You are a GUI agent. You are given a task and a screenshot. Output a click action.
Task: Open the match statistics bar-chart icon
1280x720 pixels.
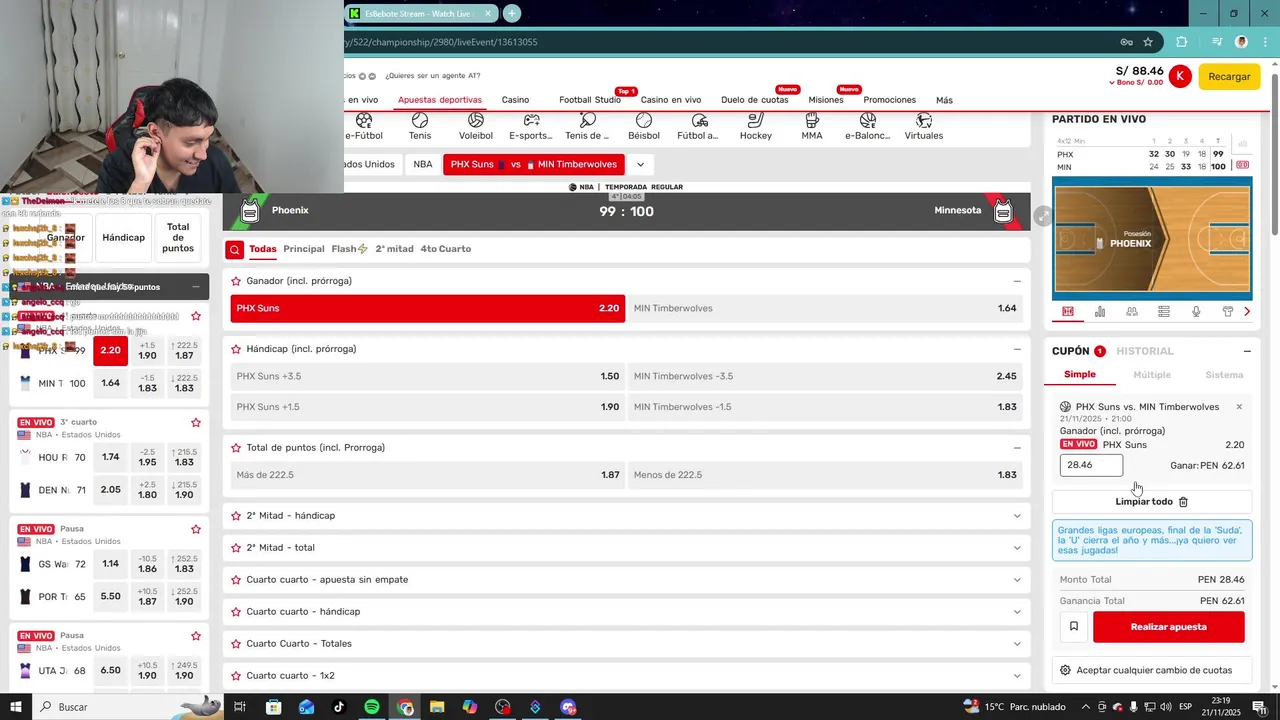(1100, 312)
